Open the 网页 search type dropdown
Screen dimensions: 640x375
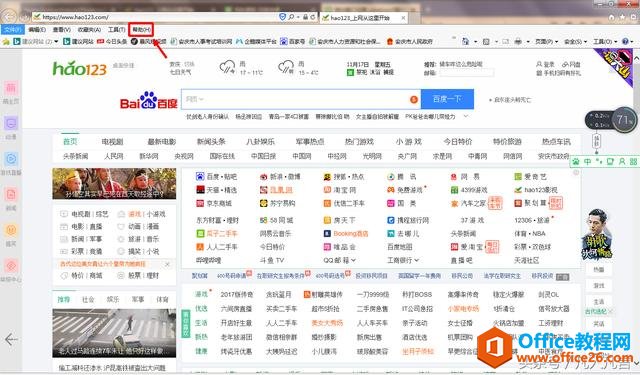click(x=194, y=99)
